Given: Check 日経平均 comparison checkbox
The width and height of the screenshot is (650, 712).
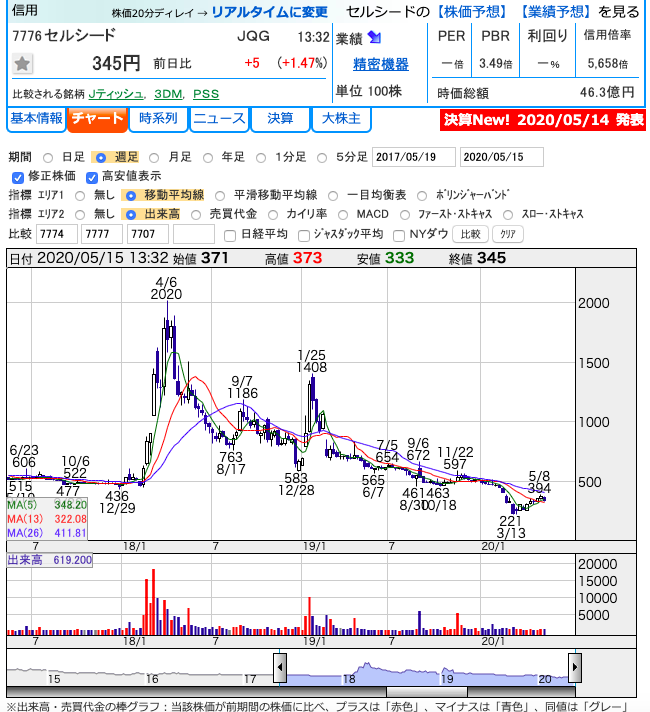Looking at the screenshot, I should (x=230, y=235).
